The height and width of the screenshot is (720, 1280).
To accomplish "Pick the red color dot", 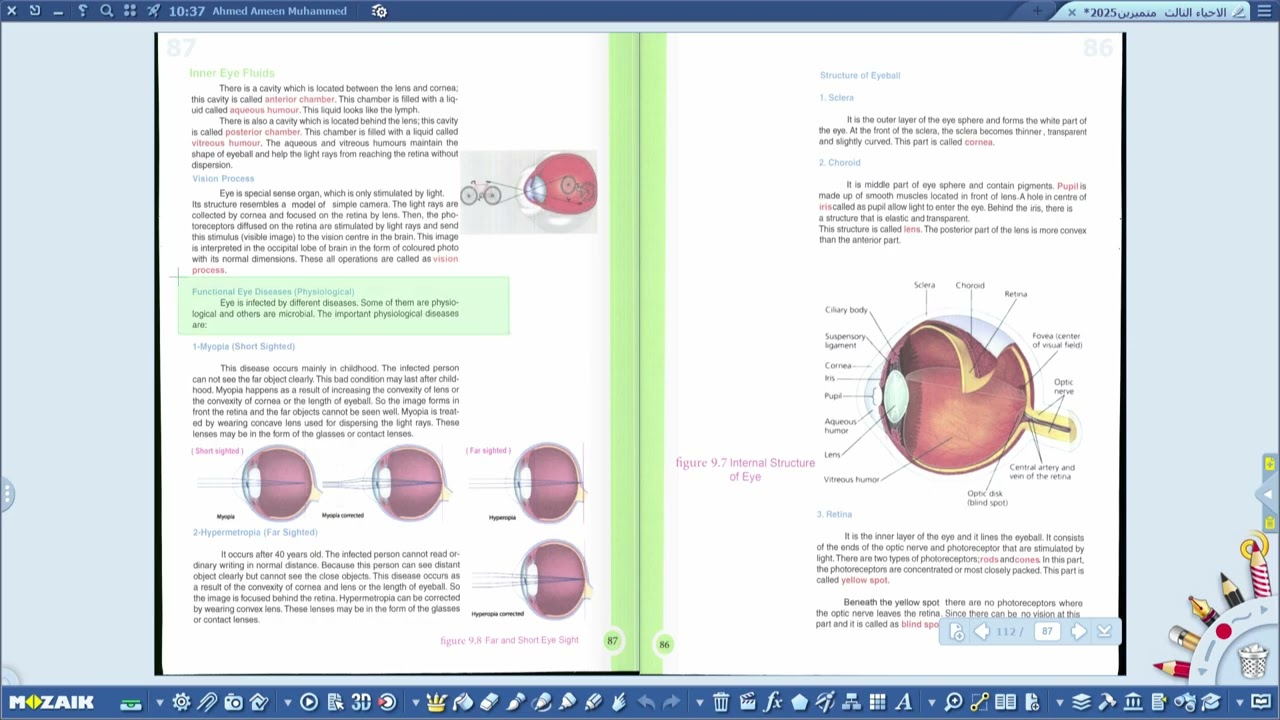I will 1224,632.
